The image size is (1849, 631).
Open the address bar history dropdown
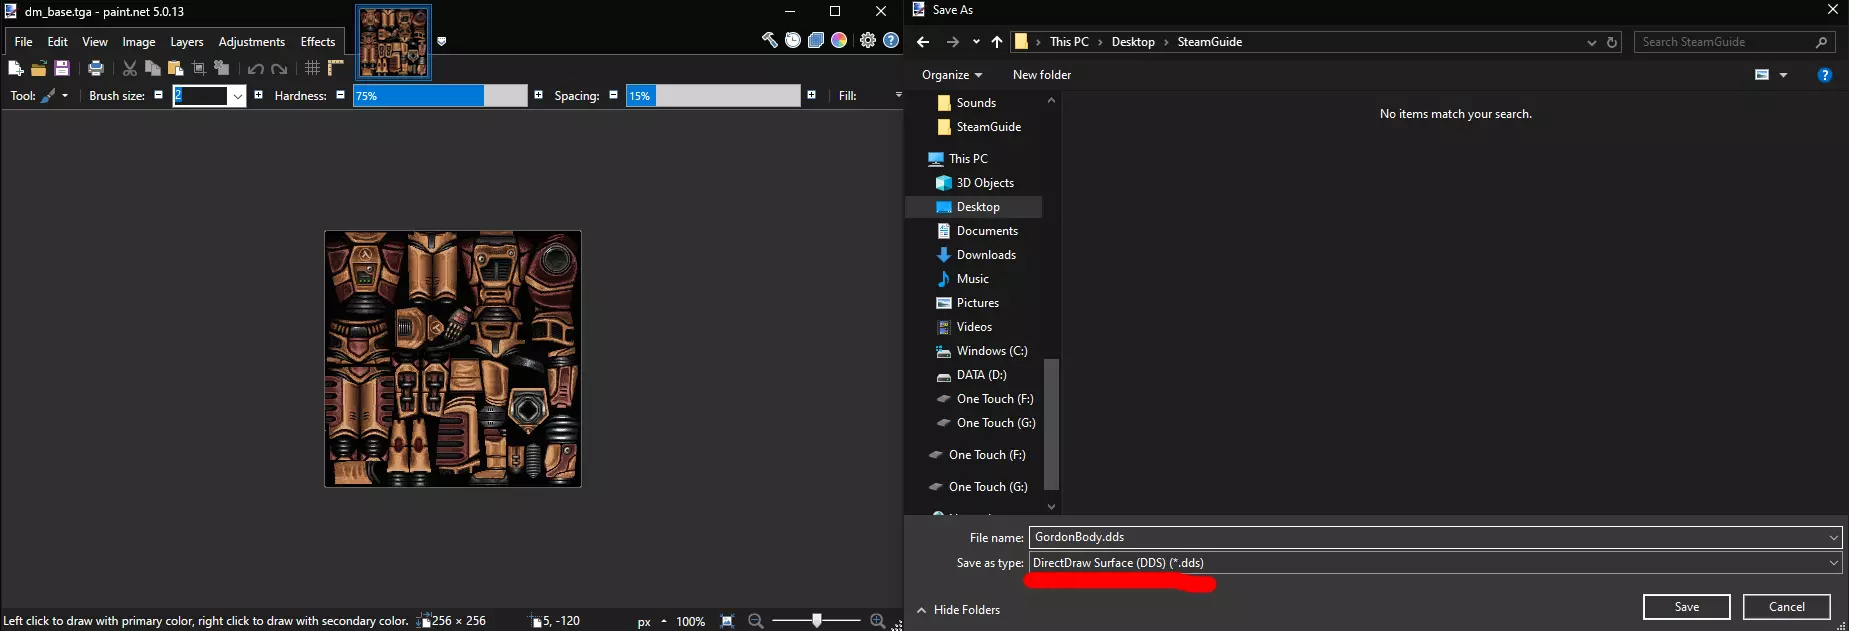click(1592, 42)
